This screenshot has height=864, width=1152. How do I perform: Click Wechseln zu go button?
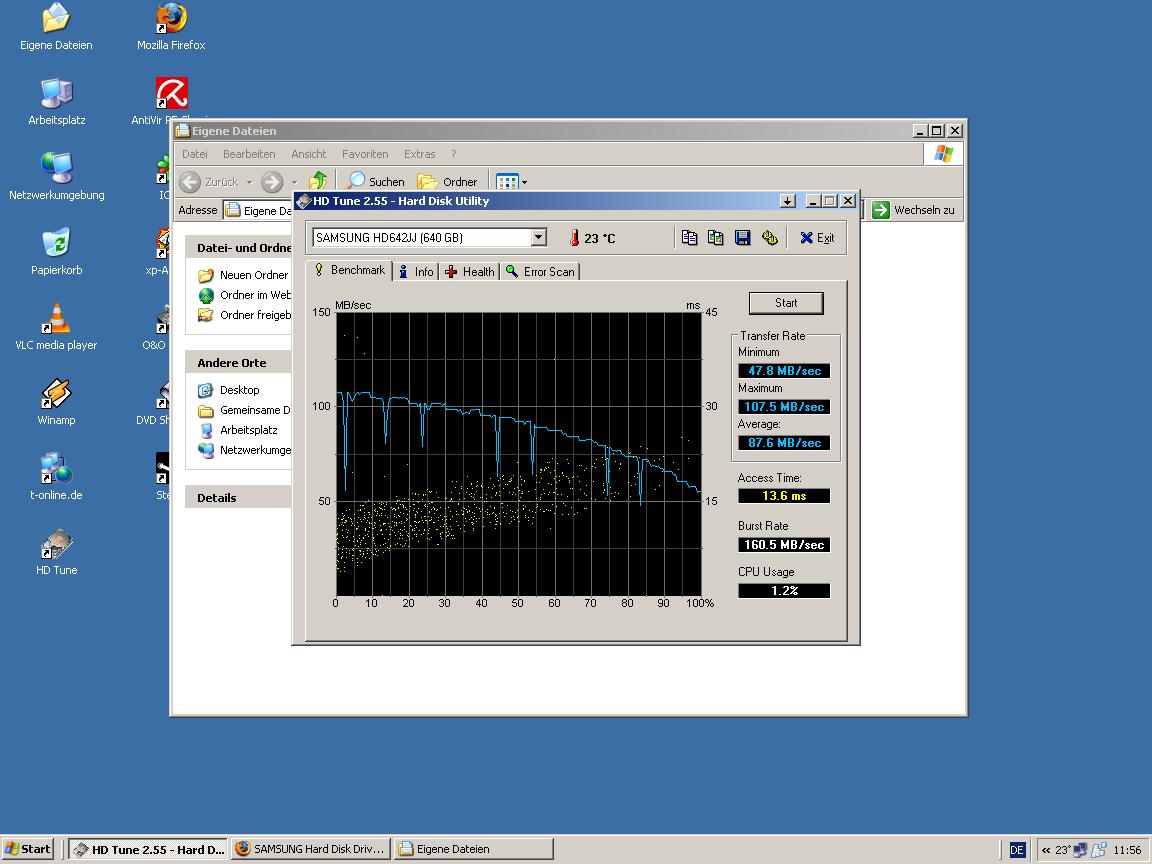913,210
